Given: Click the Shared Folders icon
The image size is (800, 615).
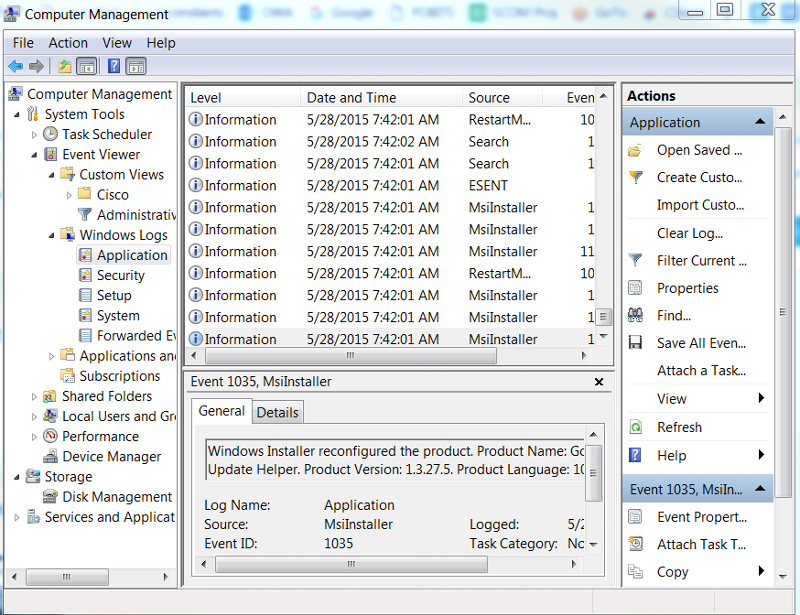Looking at the screenshot, I should click(x=50, y=396).
